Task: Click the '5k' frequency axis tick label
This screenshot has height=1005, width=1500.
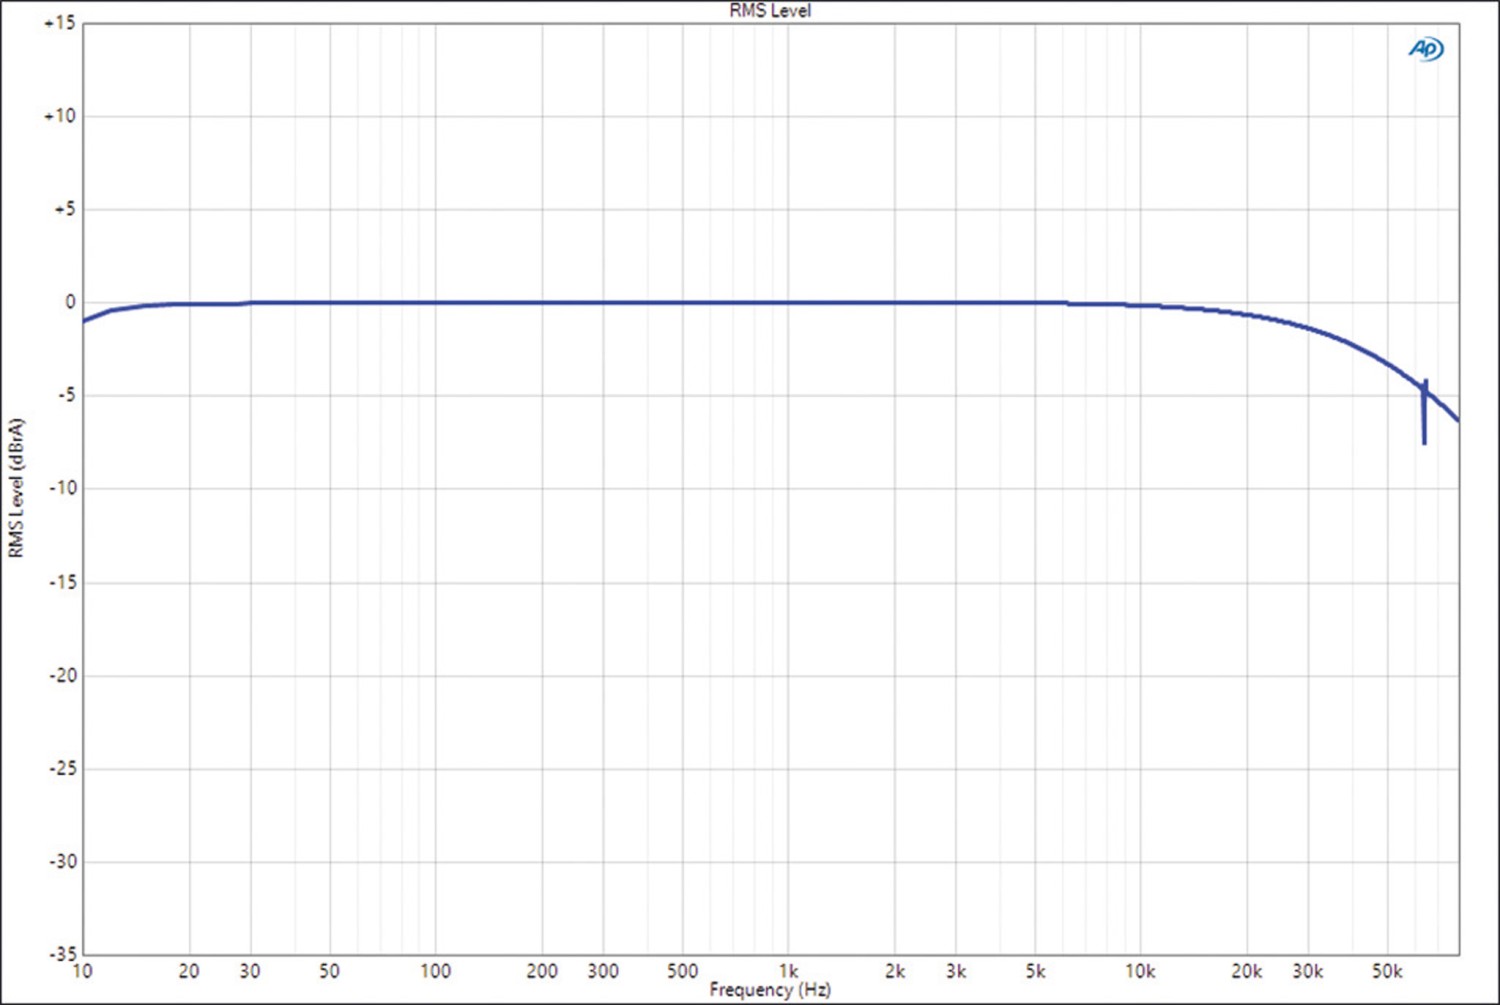Action: tap(1035, 970)
